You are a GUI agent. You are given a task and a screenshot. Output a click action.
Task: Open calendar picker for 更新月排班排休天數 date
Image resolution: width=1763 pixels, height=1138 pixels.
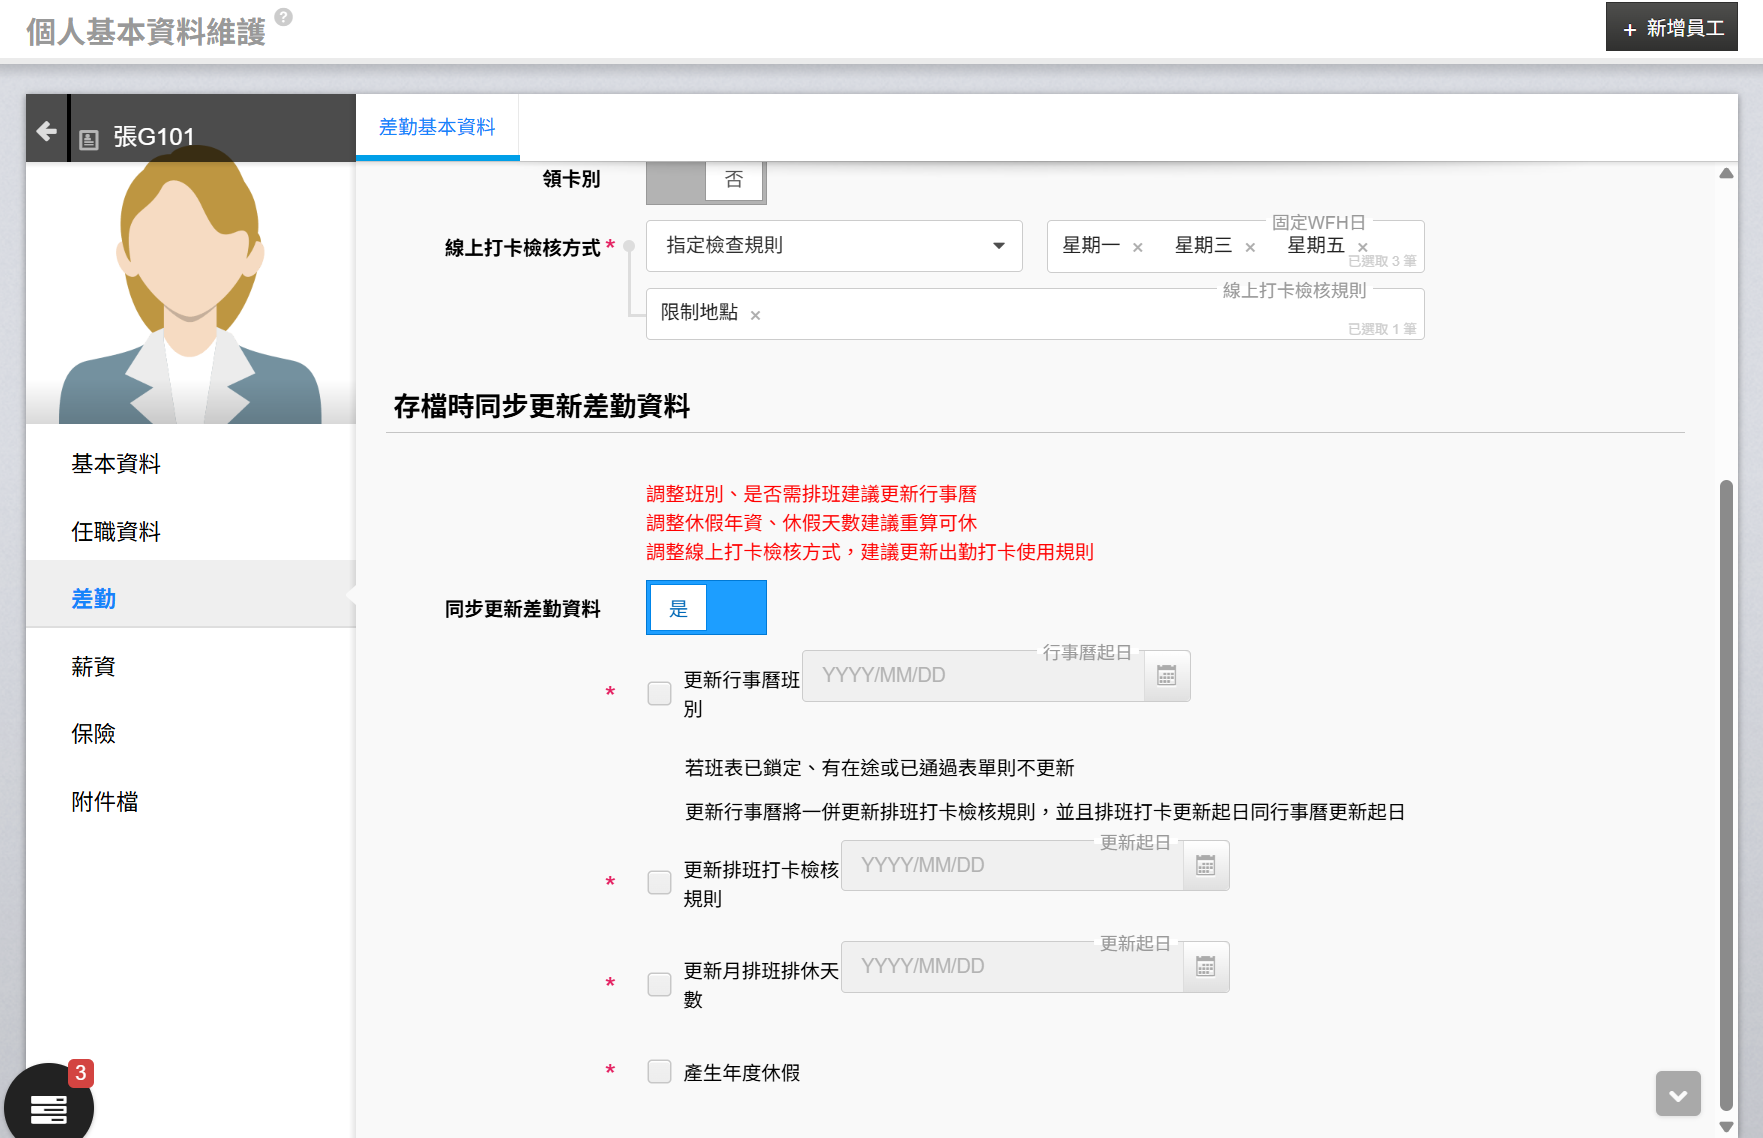(x=1205, y=967)
